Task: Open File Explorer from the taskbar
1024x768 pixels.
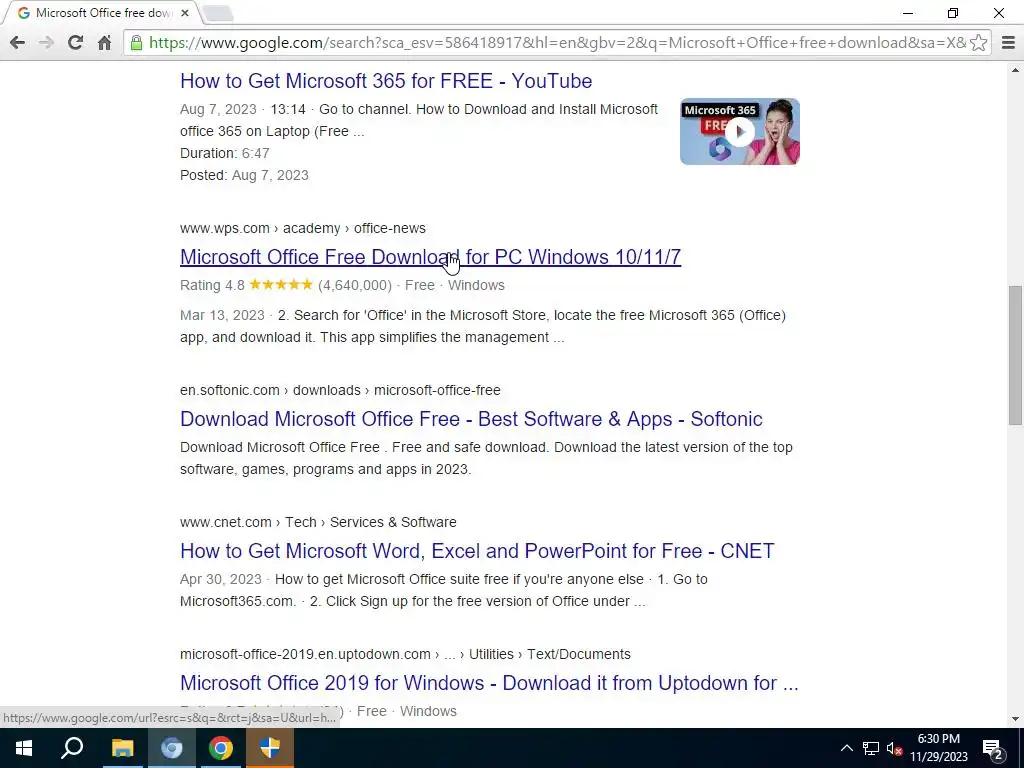Action: point(121,748)
